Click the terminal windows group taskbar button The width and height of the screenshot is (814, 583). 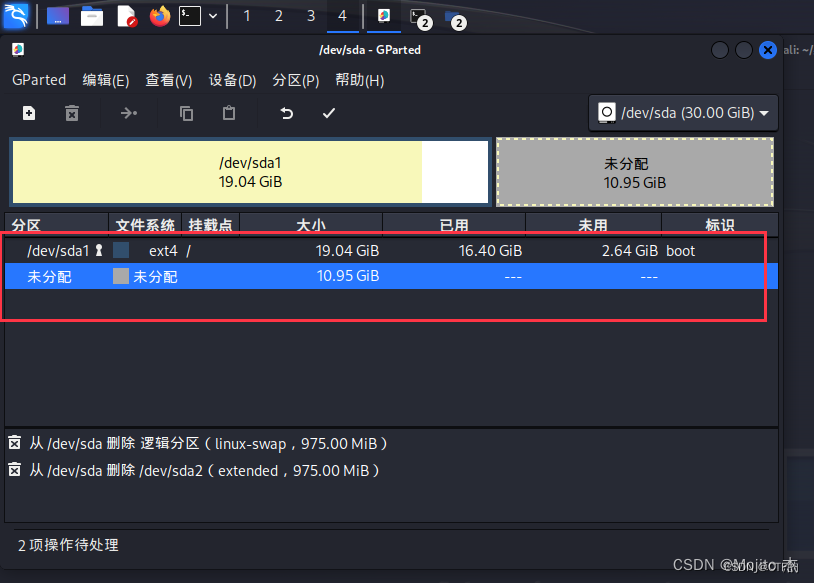coord(420,17)
